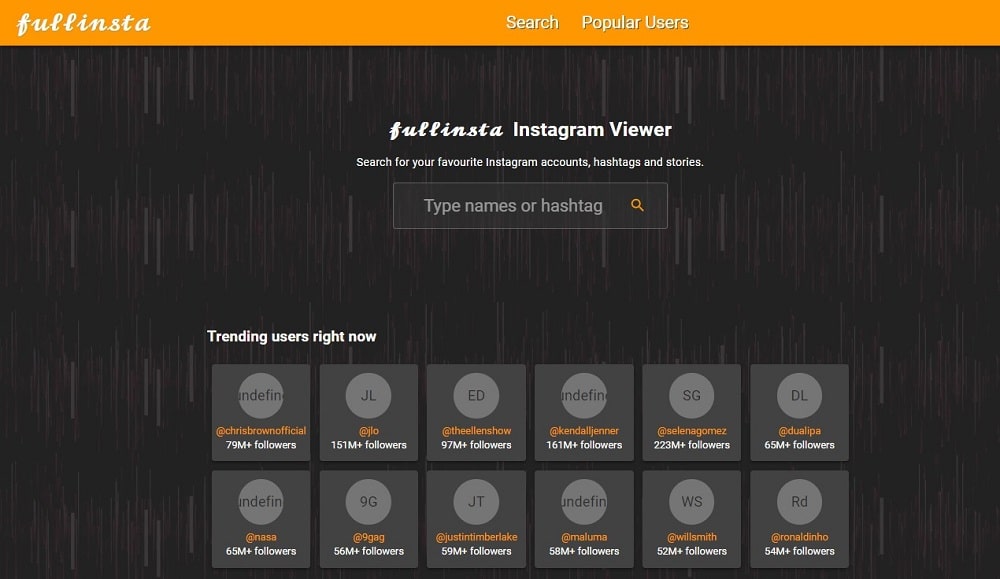
Task: Click the orange magnifier search icon
Action: tap(637, 205)
